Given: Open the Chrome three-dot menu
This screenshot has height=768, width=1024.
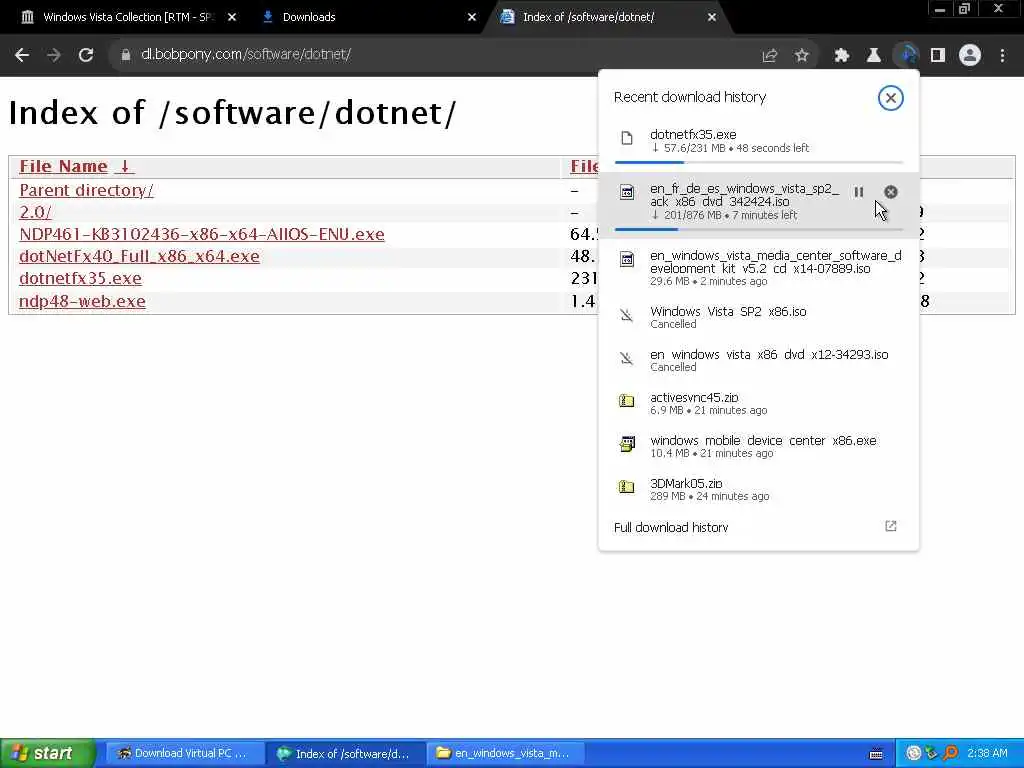Looking at the screenshot, I should click(x=1002, y=56).
